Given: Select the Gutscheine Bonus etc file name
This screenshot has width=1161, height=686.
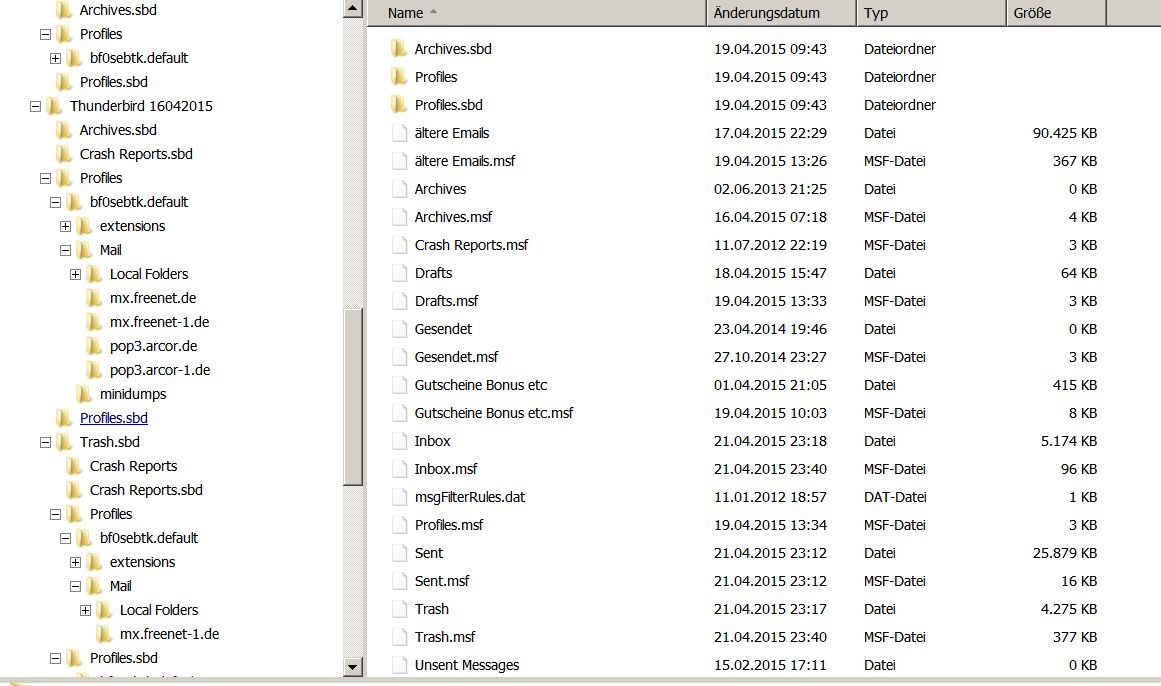Looking at the screenshot, I should pyautogui.click(x=481, y=385).
